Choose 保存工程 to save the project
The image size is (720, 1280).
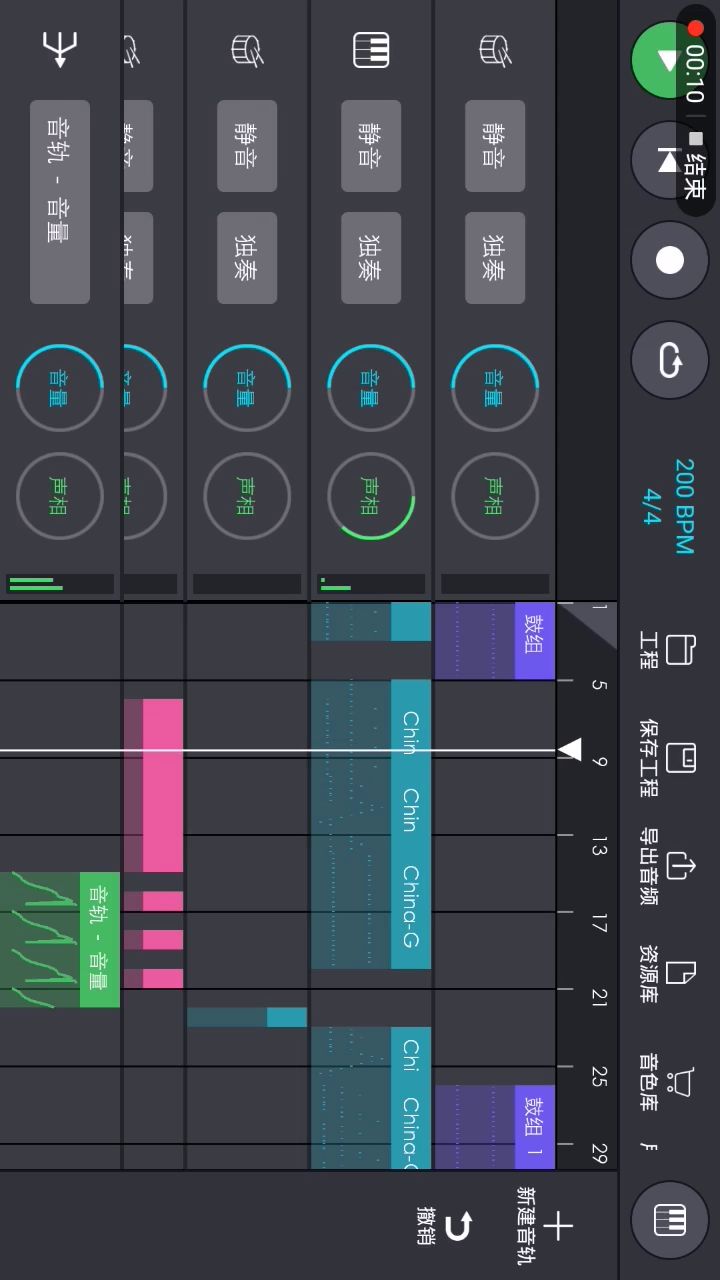[x=666, y=758]
